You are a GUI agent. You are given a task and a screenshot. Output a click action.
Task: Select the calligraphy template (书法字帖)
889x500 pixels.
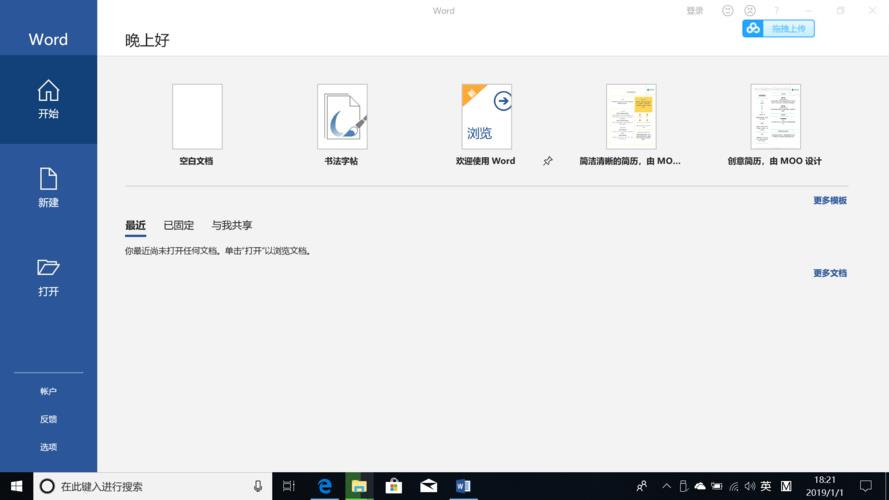tap(342, 125)
